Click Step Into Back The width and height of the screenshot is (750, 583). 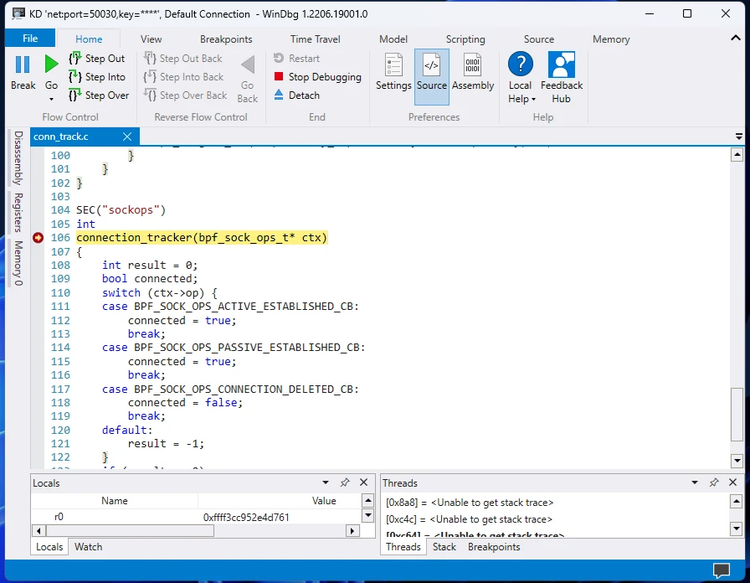pos(183,77)
